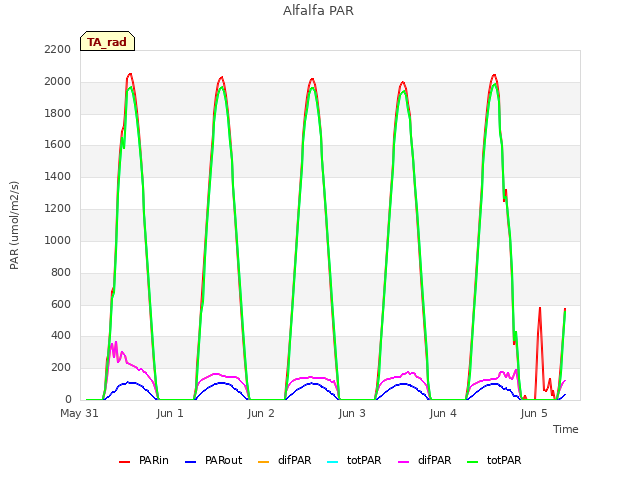This screenshot has width=640, height=480.
Task: Click the magenta difPAR peak on May 31
Action: point(116,342)
